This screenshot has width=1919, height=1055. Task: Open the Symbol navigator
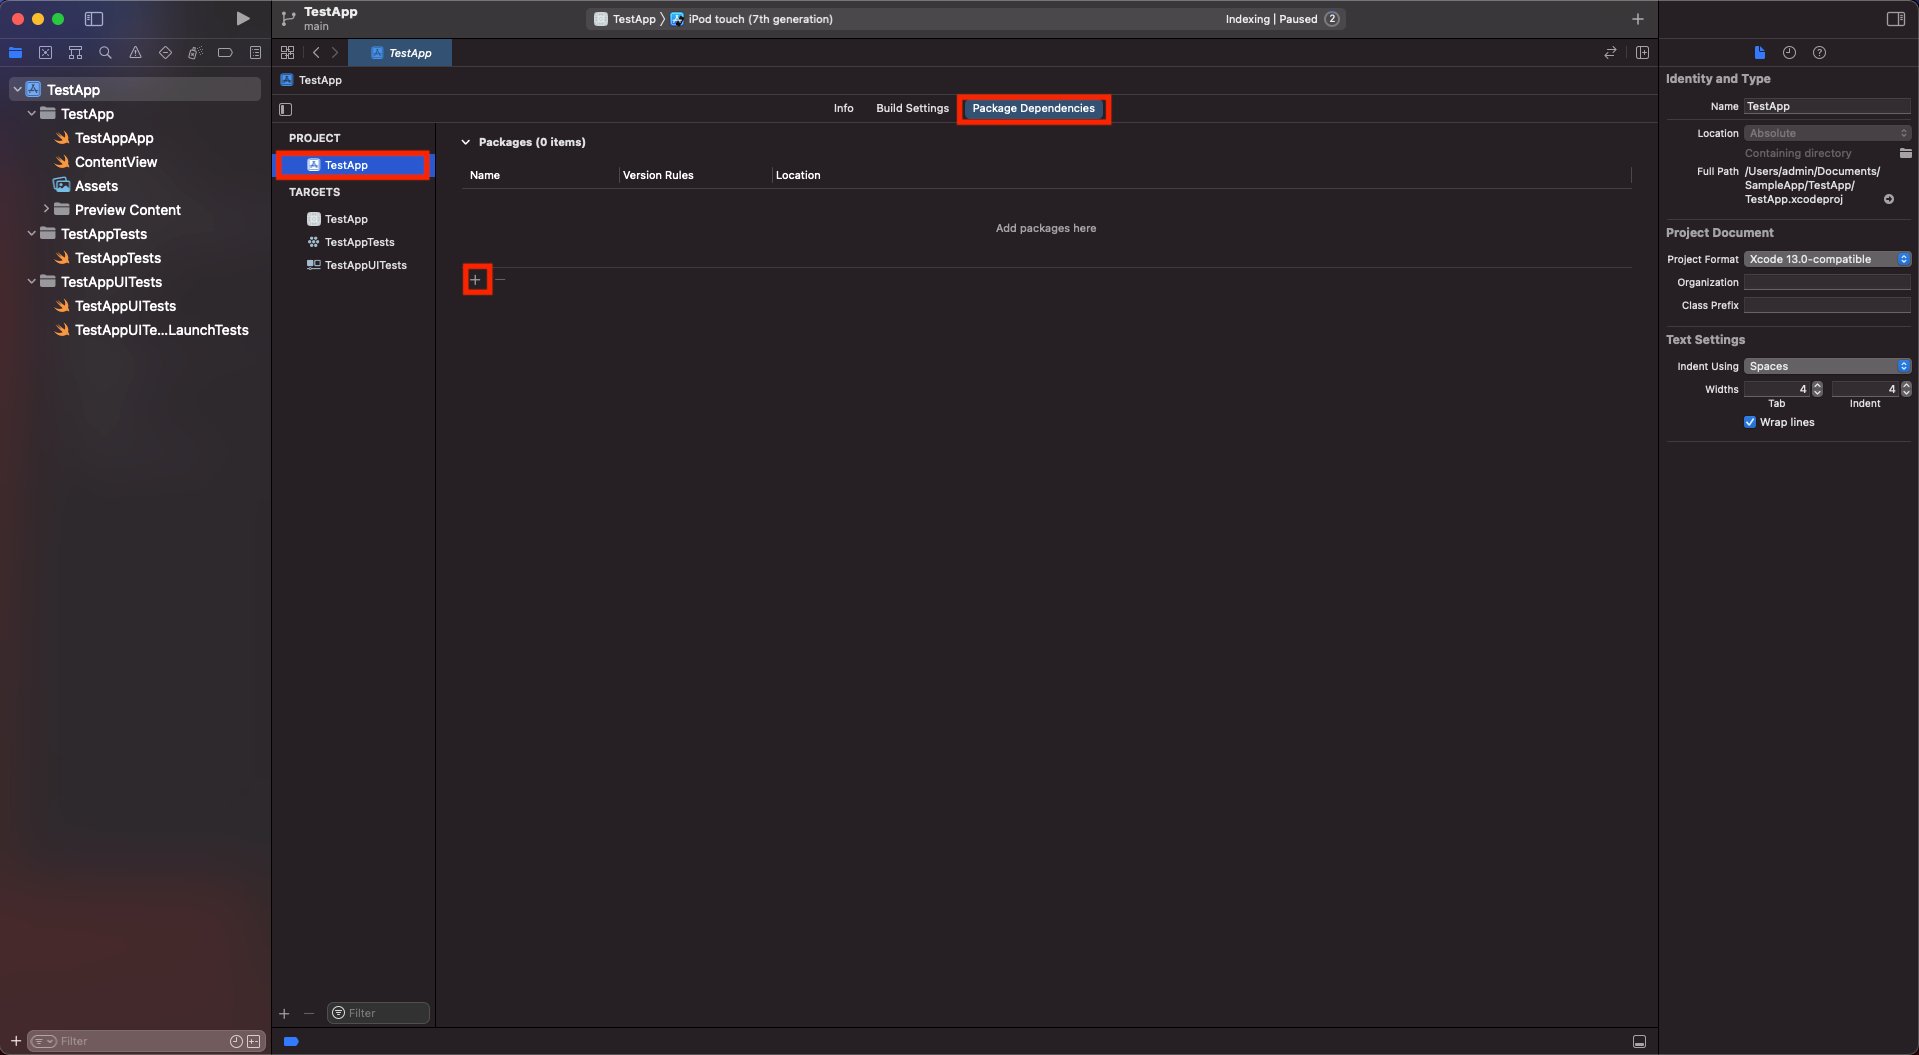tap(75, 53)
